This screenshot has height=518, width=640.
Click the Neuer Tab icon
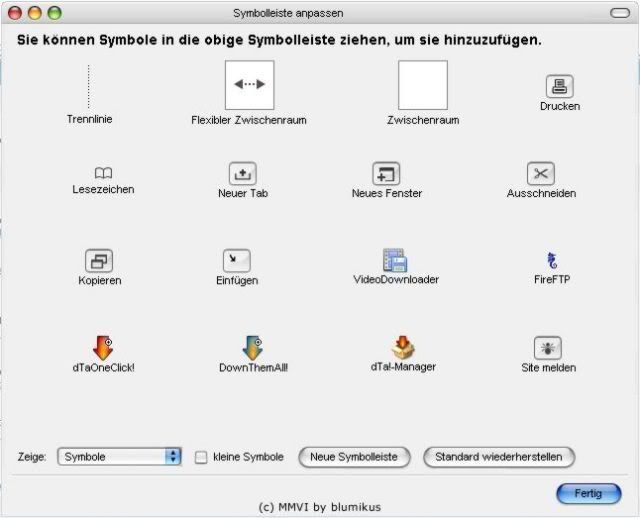click(x=243, y=173)
